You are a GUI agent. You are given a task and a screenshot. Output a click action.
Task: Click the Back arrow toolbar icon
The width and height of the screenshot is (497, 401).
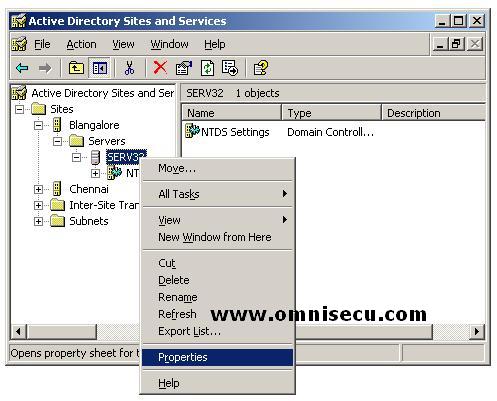(x=22, y=68)
